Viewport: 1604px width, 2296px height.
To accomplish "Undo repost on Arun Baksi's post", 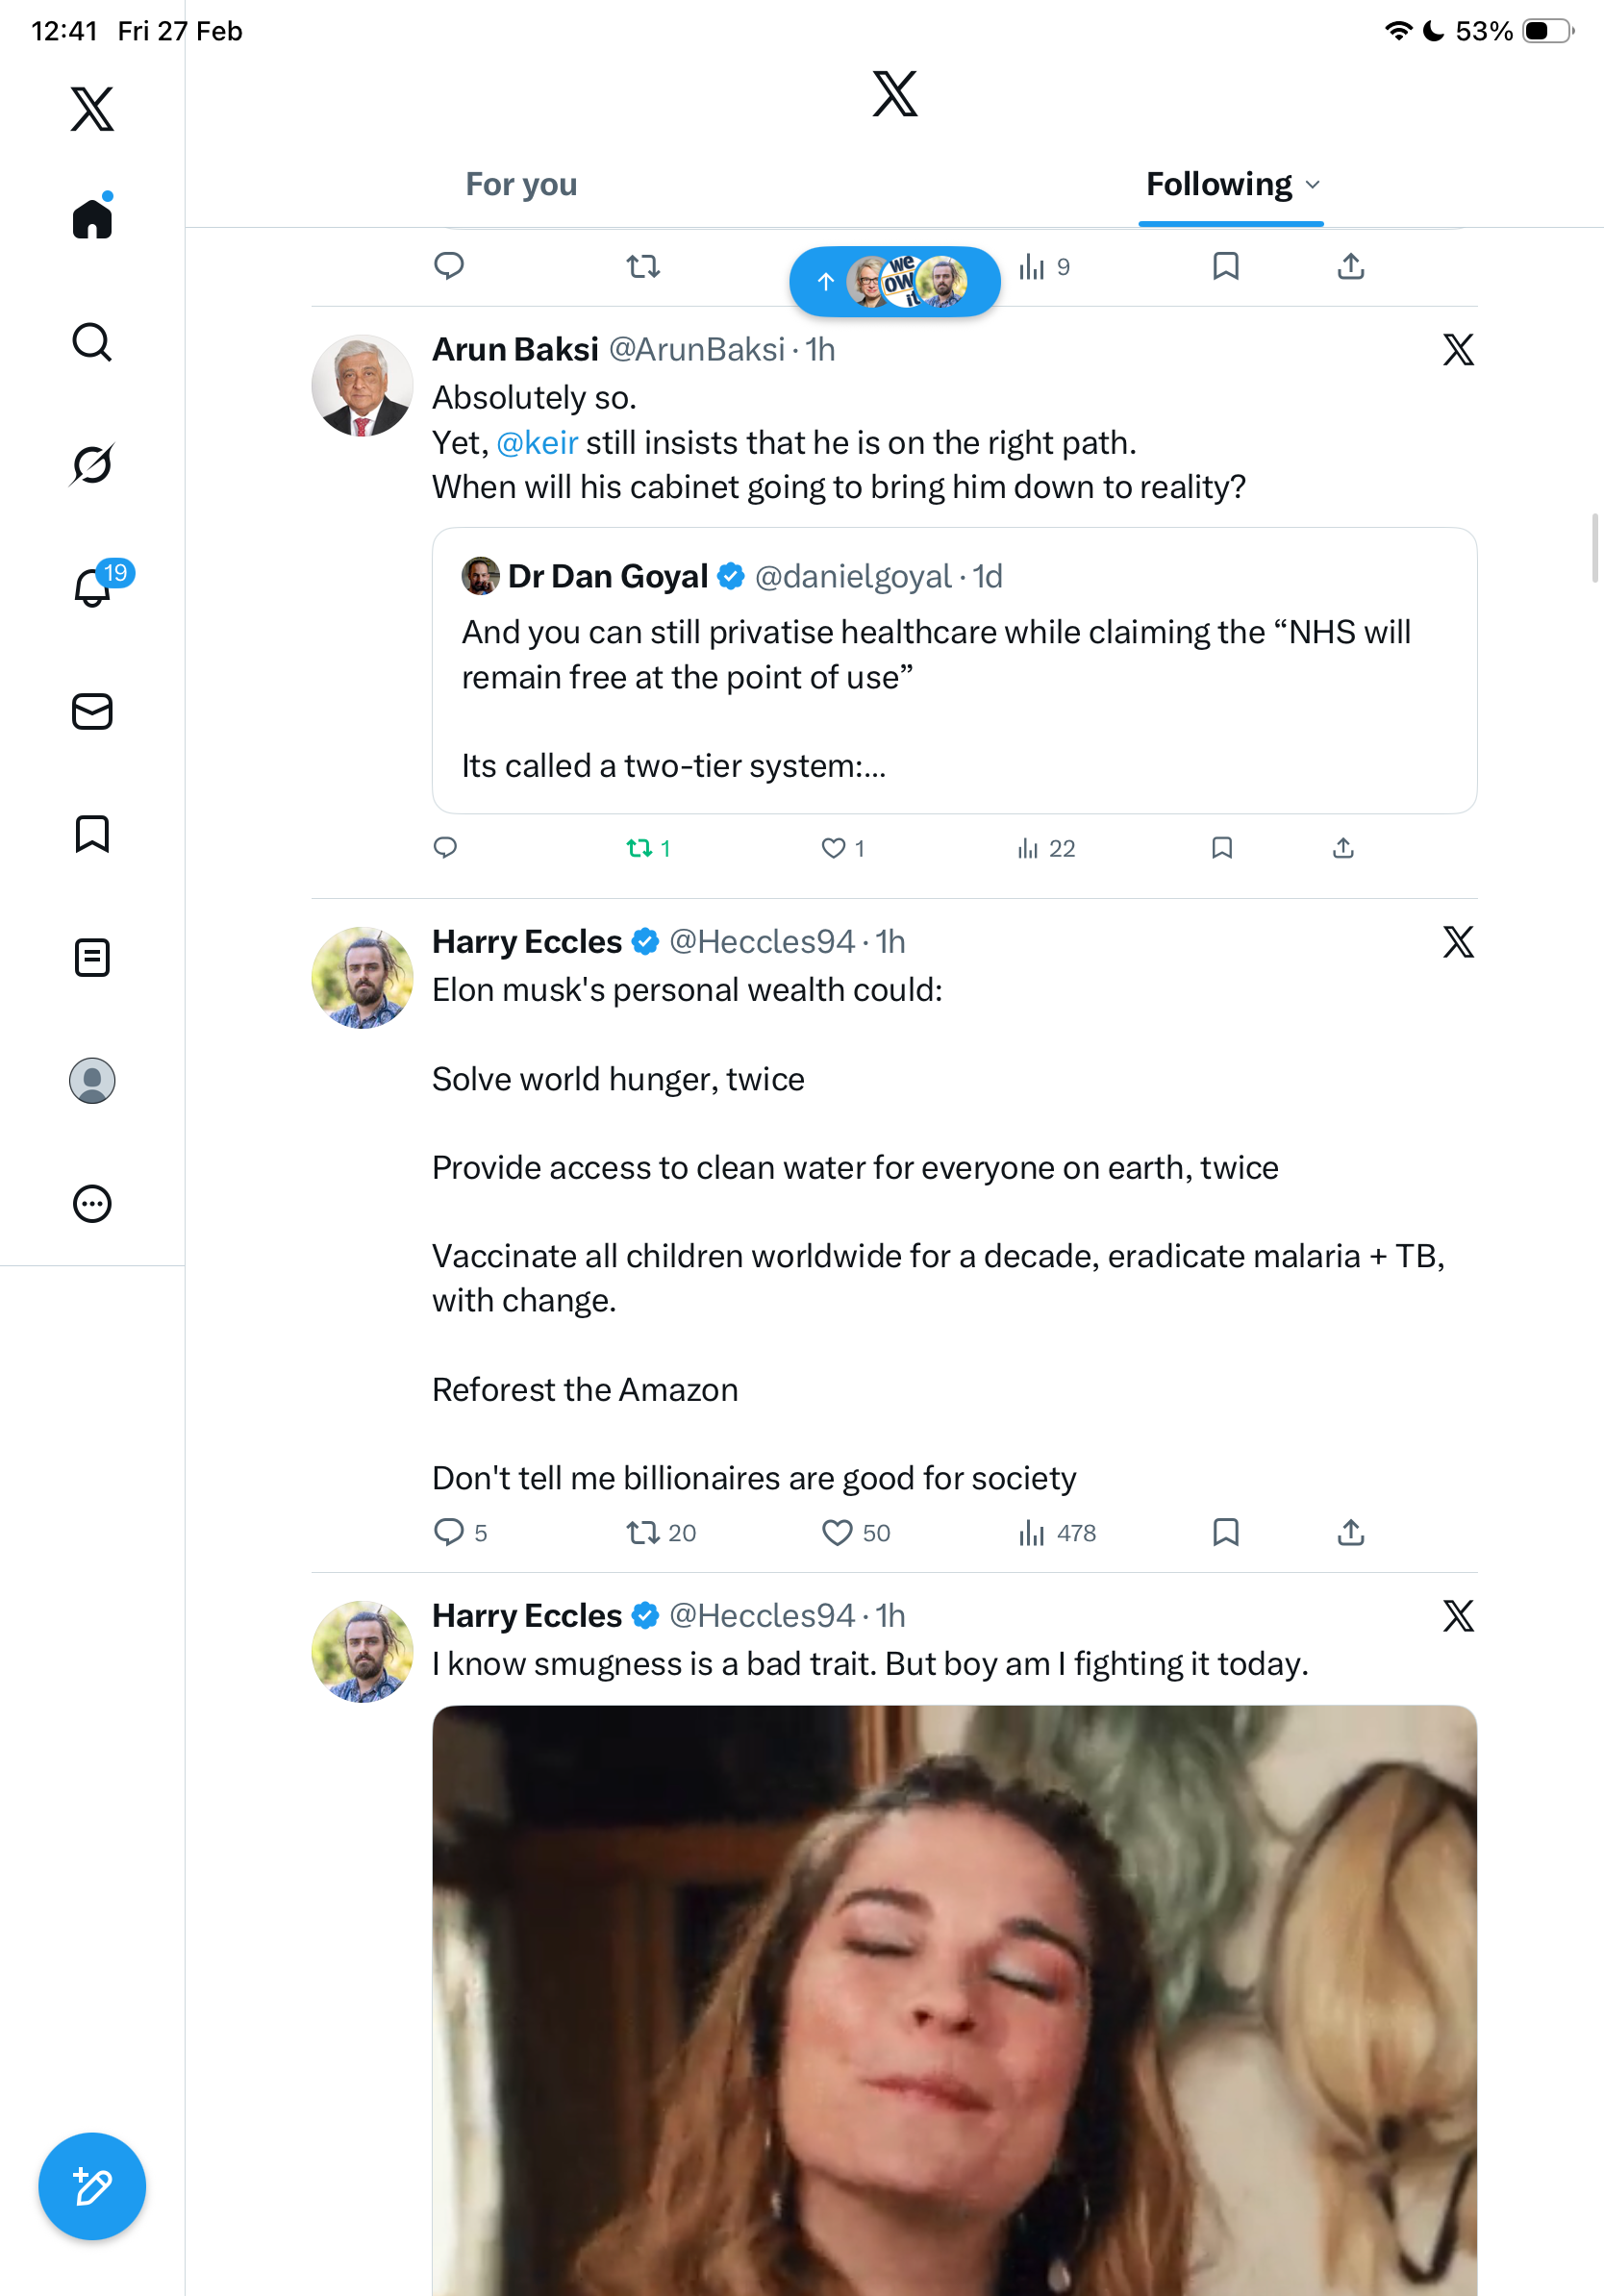I will coord(639,848).
